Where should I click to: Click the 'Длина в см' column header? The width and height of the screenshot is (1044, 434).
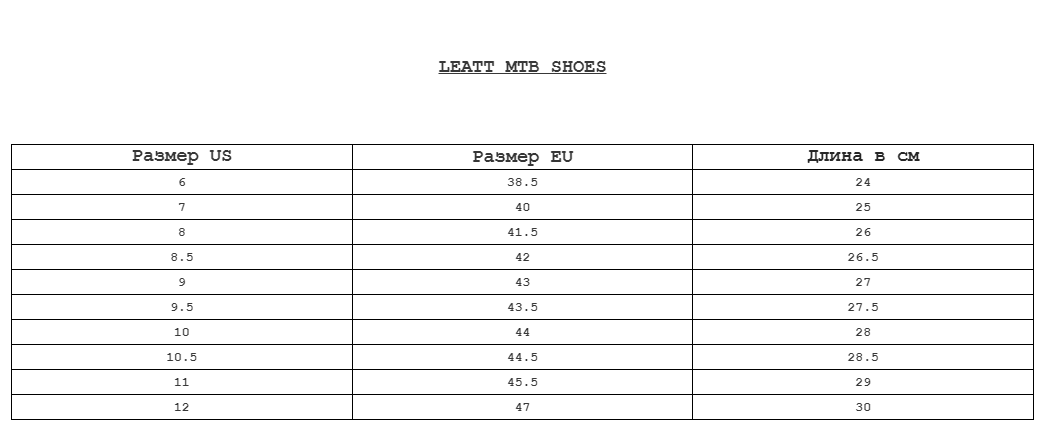(862, 156)
